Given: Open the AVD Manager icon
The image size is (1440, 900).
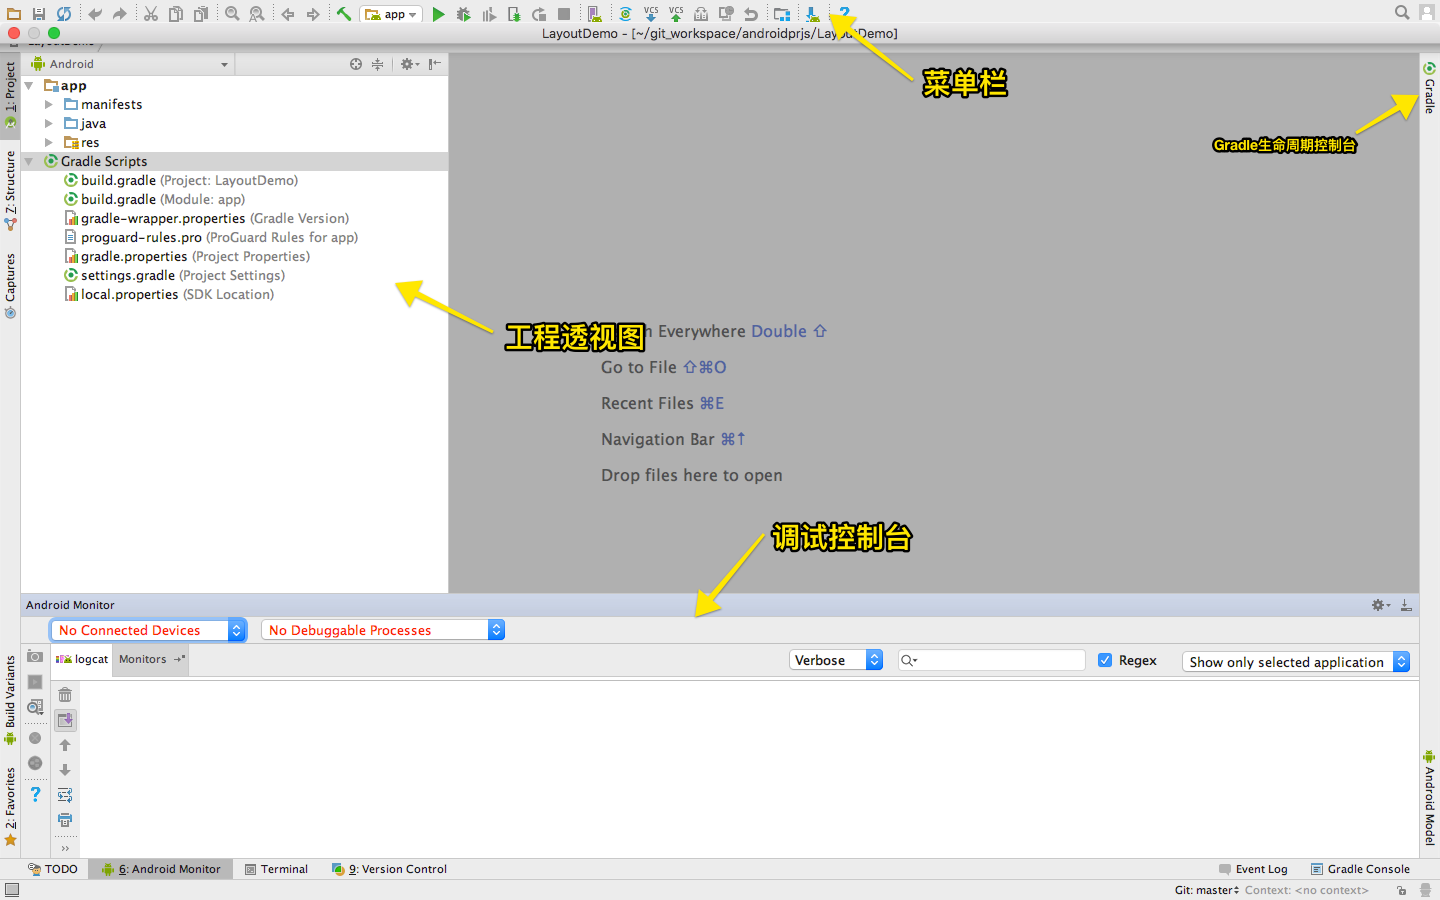Looking at the screenshot, I should tap(595, 14).
